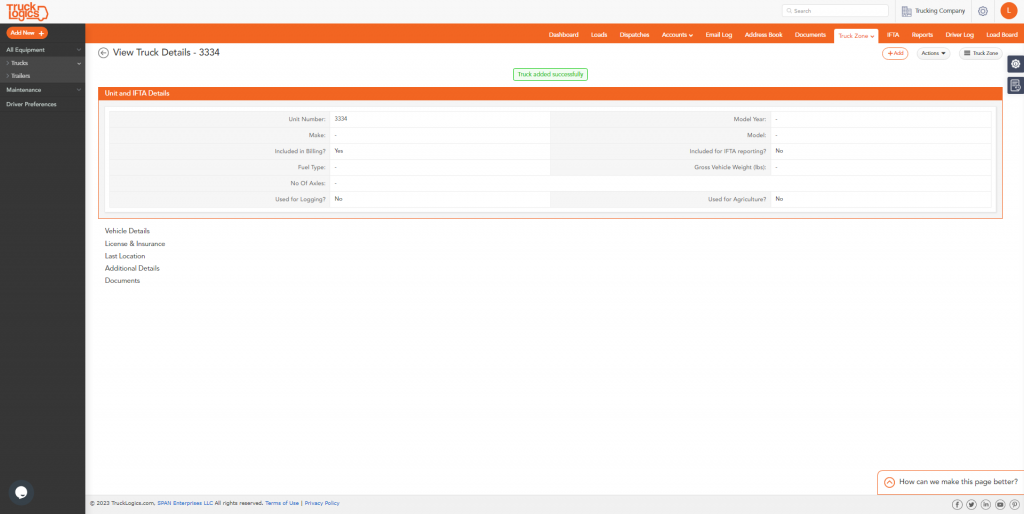Expand the Trucks sidebar item

pos(42,63)
